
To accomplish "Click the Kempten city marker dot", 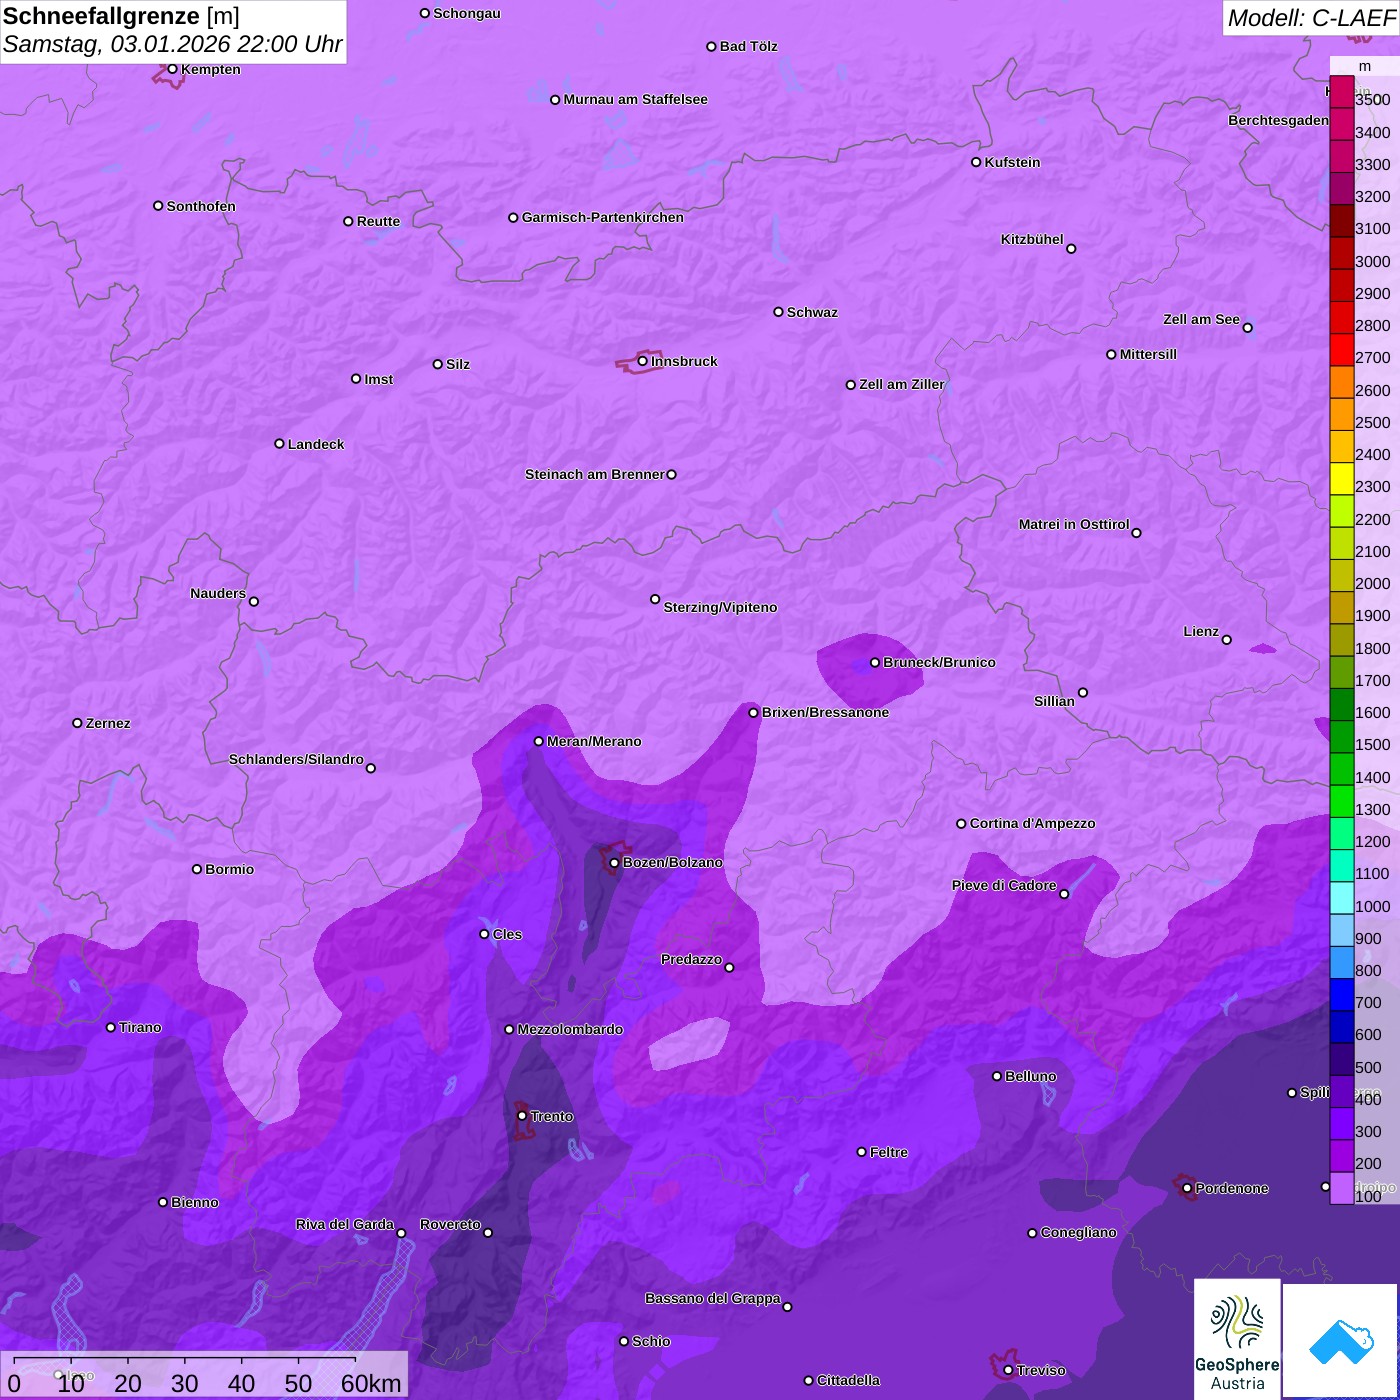I will (172, 69).
